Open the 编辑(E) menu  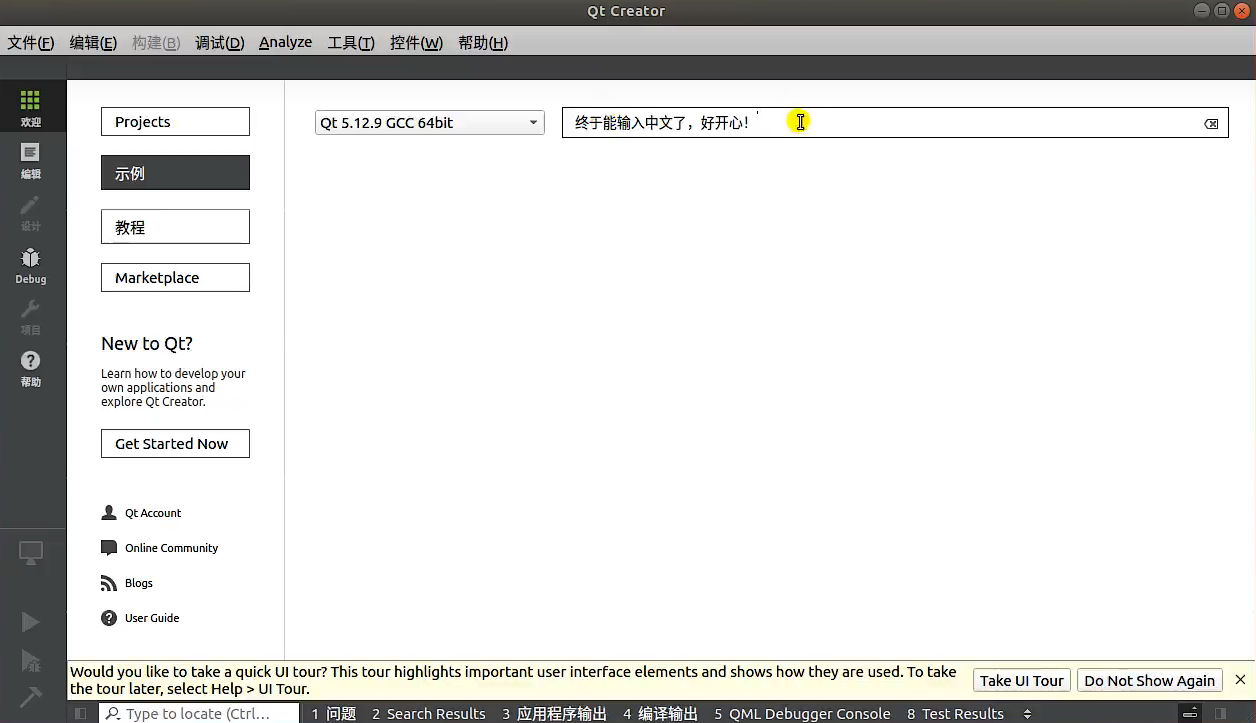click(x=93, y=43)
